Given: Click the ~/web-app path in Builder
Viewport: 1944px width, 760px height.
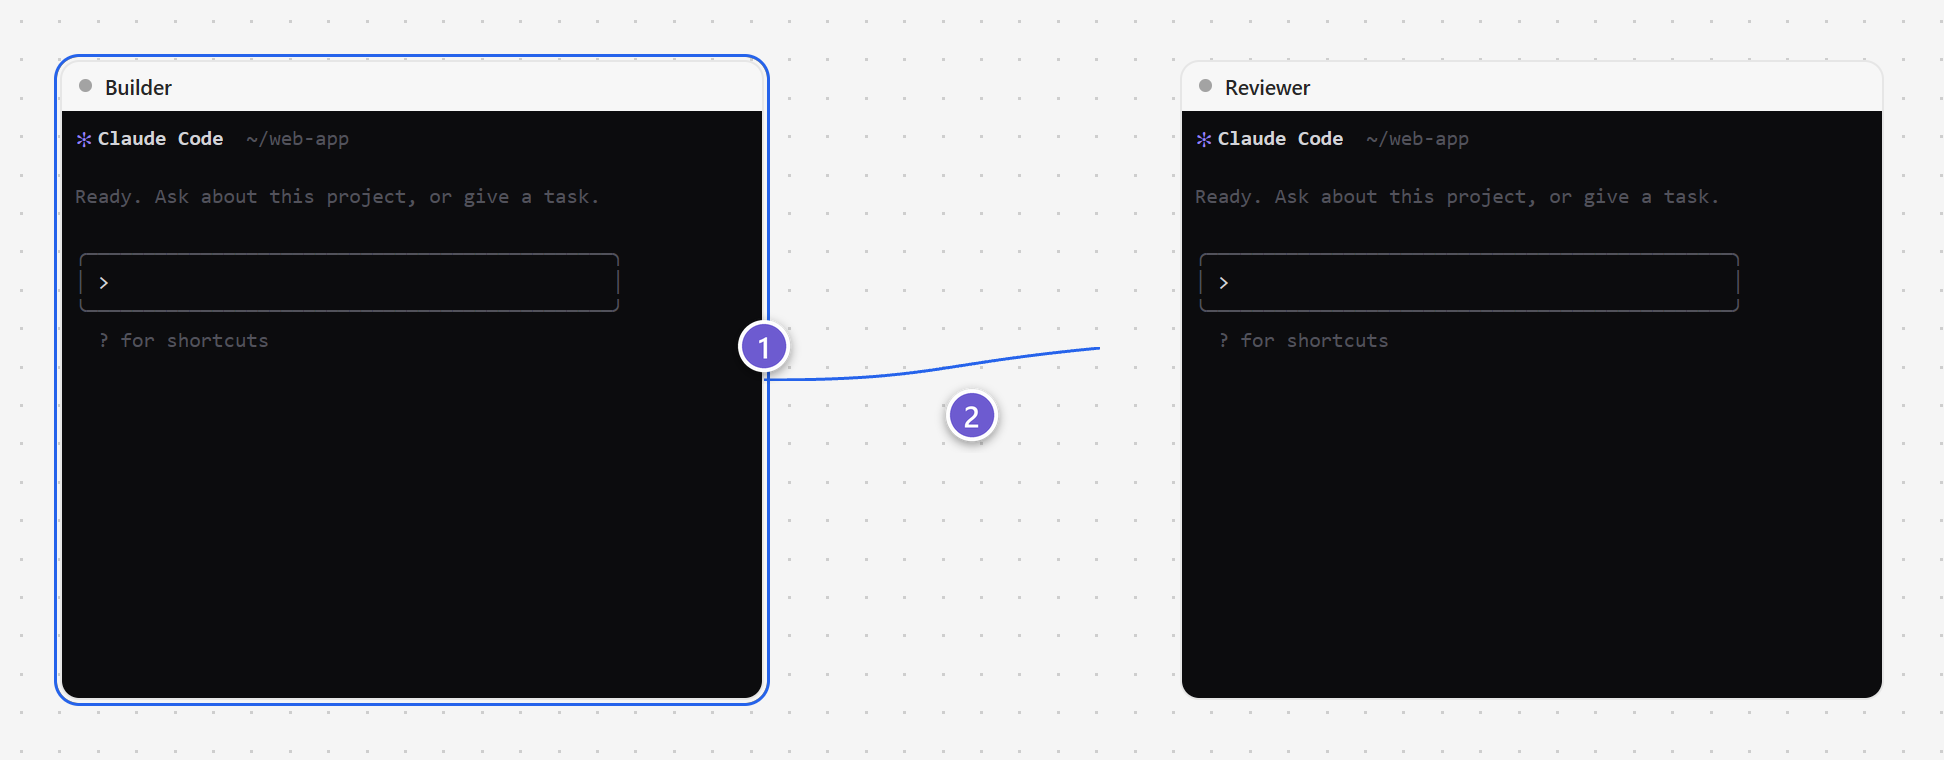Looking at the screenshot, I should click(x=298, y=139).
